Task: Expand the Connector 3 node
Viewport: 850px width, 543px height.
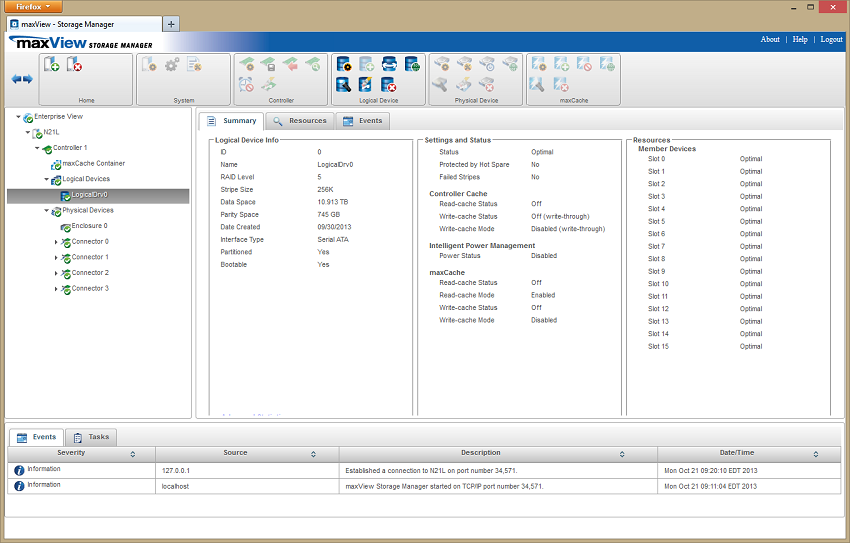Action: (x=56, y=289)
